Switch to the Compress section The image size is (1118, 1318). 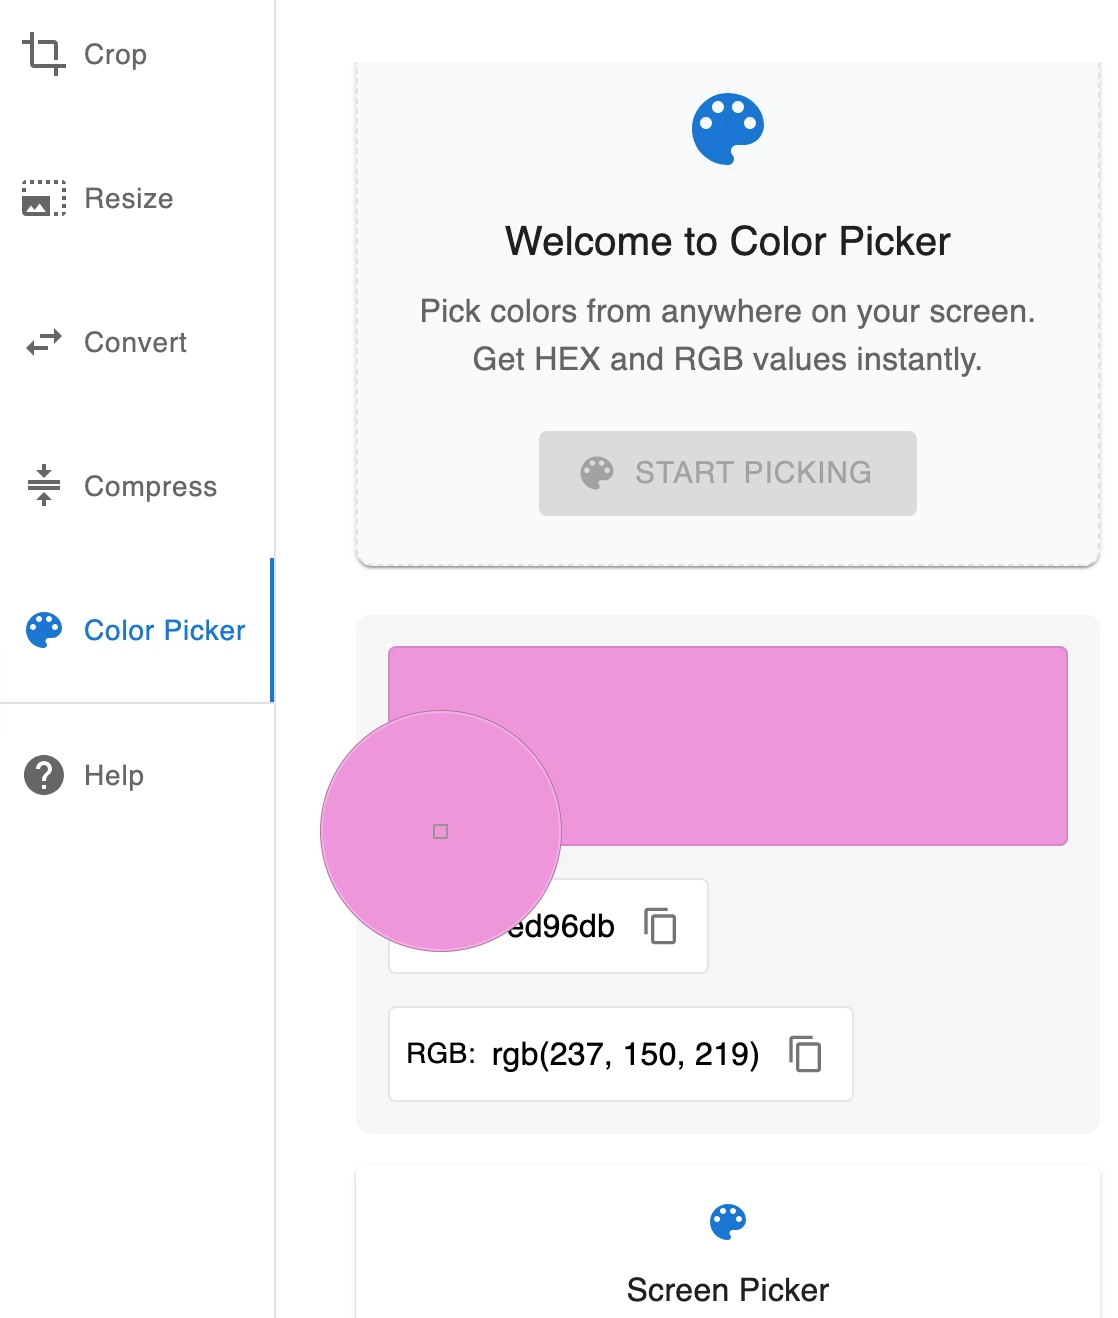click(136, 486)
